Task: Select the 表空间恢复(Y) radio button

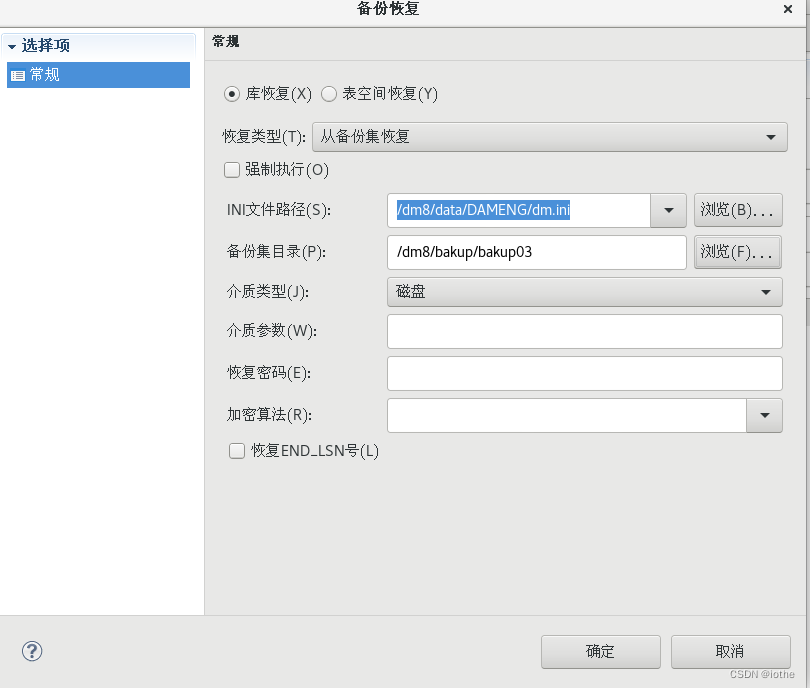Action: 329,94
